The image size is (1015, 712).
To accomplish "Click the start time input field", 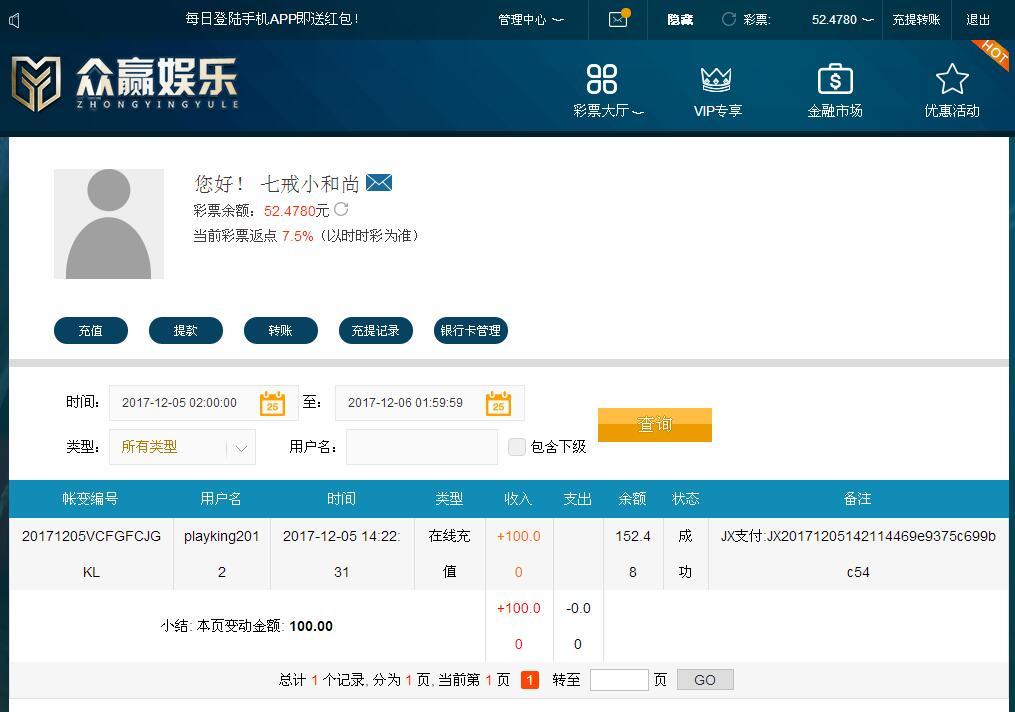I will 204,403.
